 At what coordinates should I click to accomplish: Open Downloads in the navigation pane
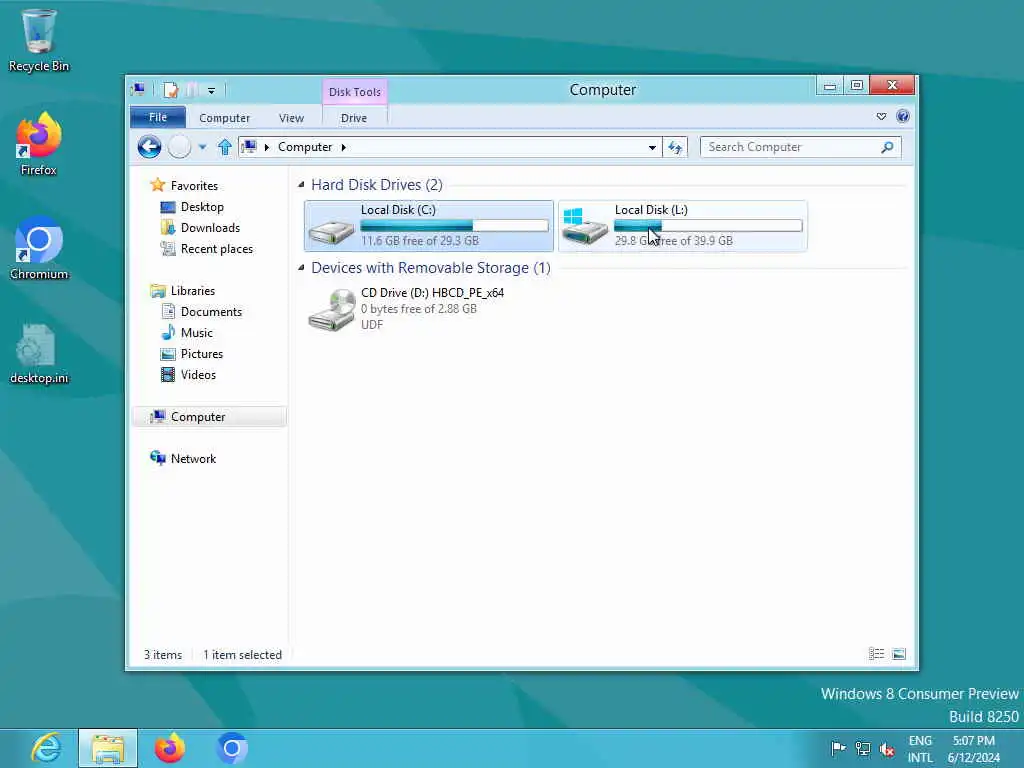(x=210, y=228)
